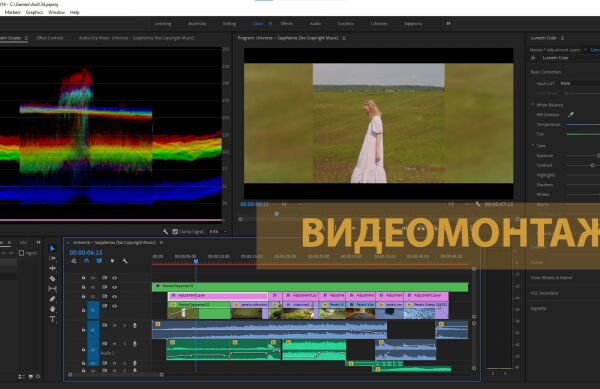Pick the WB Selector eyedropper
This screenshot has width=600, height=389.
(571, 114)
